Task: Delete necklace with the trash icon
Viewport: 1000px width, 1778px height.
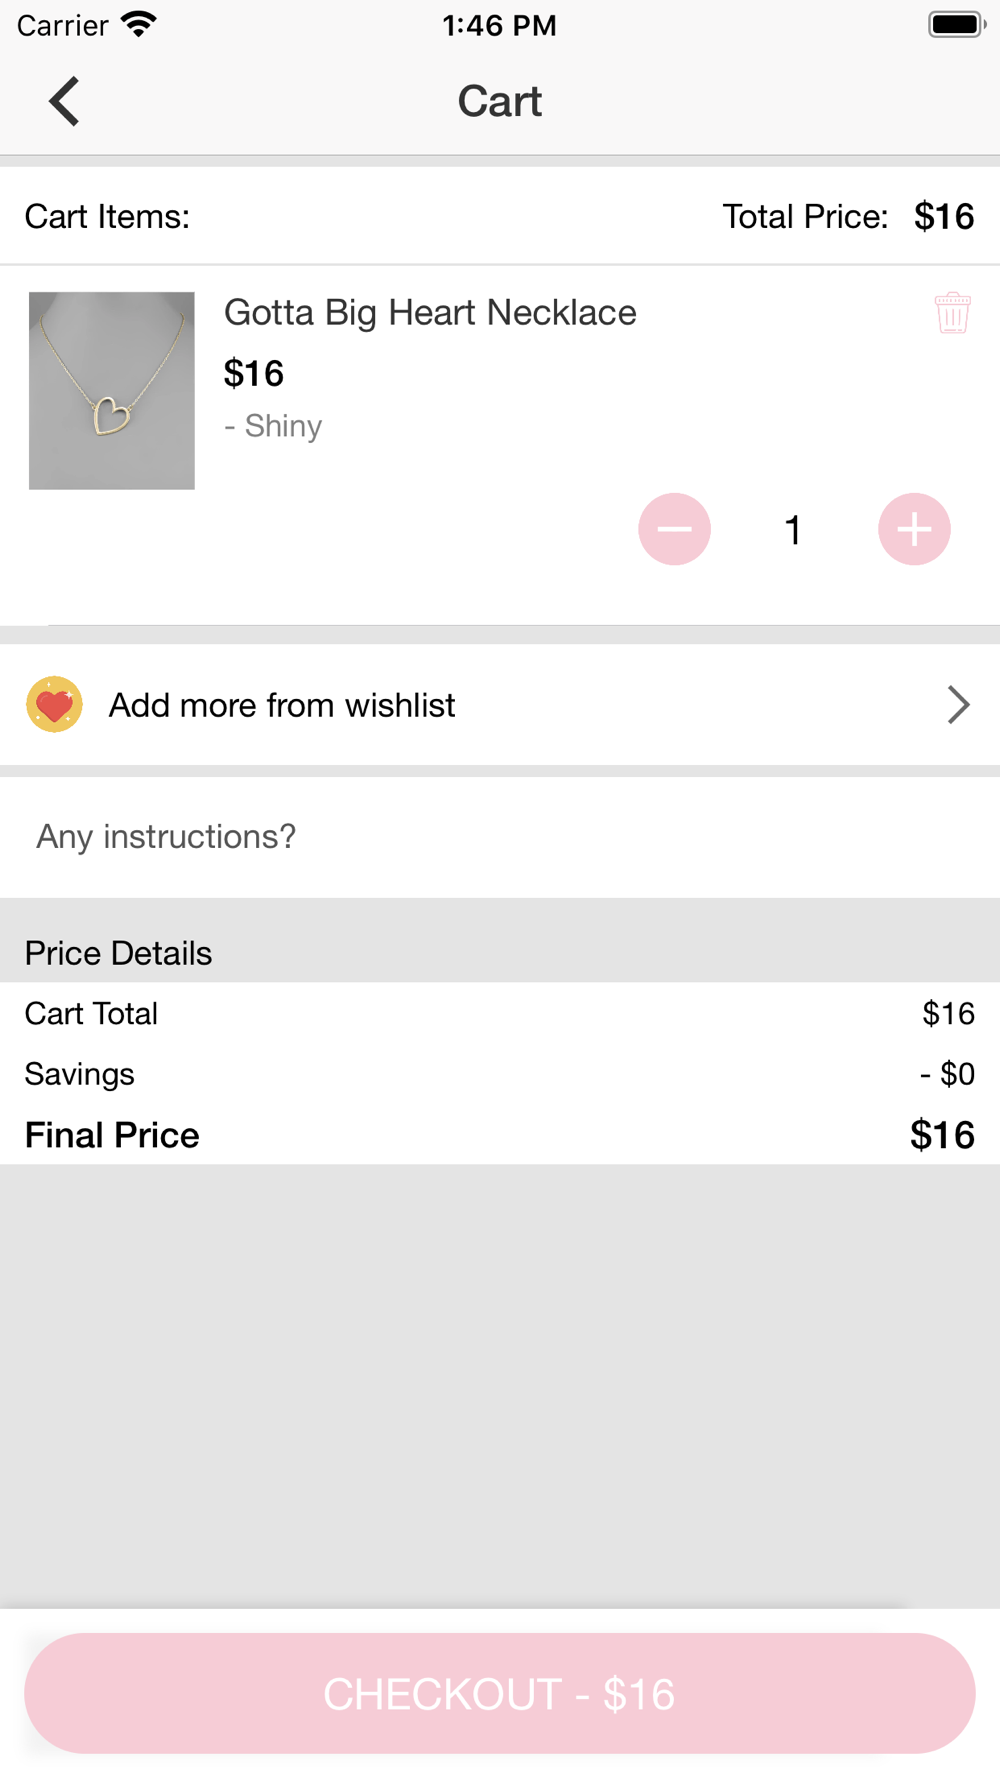Action: [952, 313]
